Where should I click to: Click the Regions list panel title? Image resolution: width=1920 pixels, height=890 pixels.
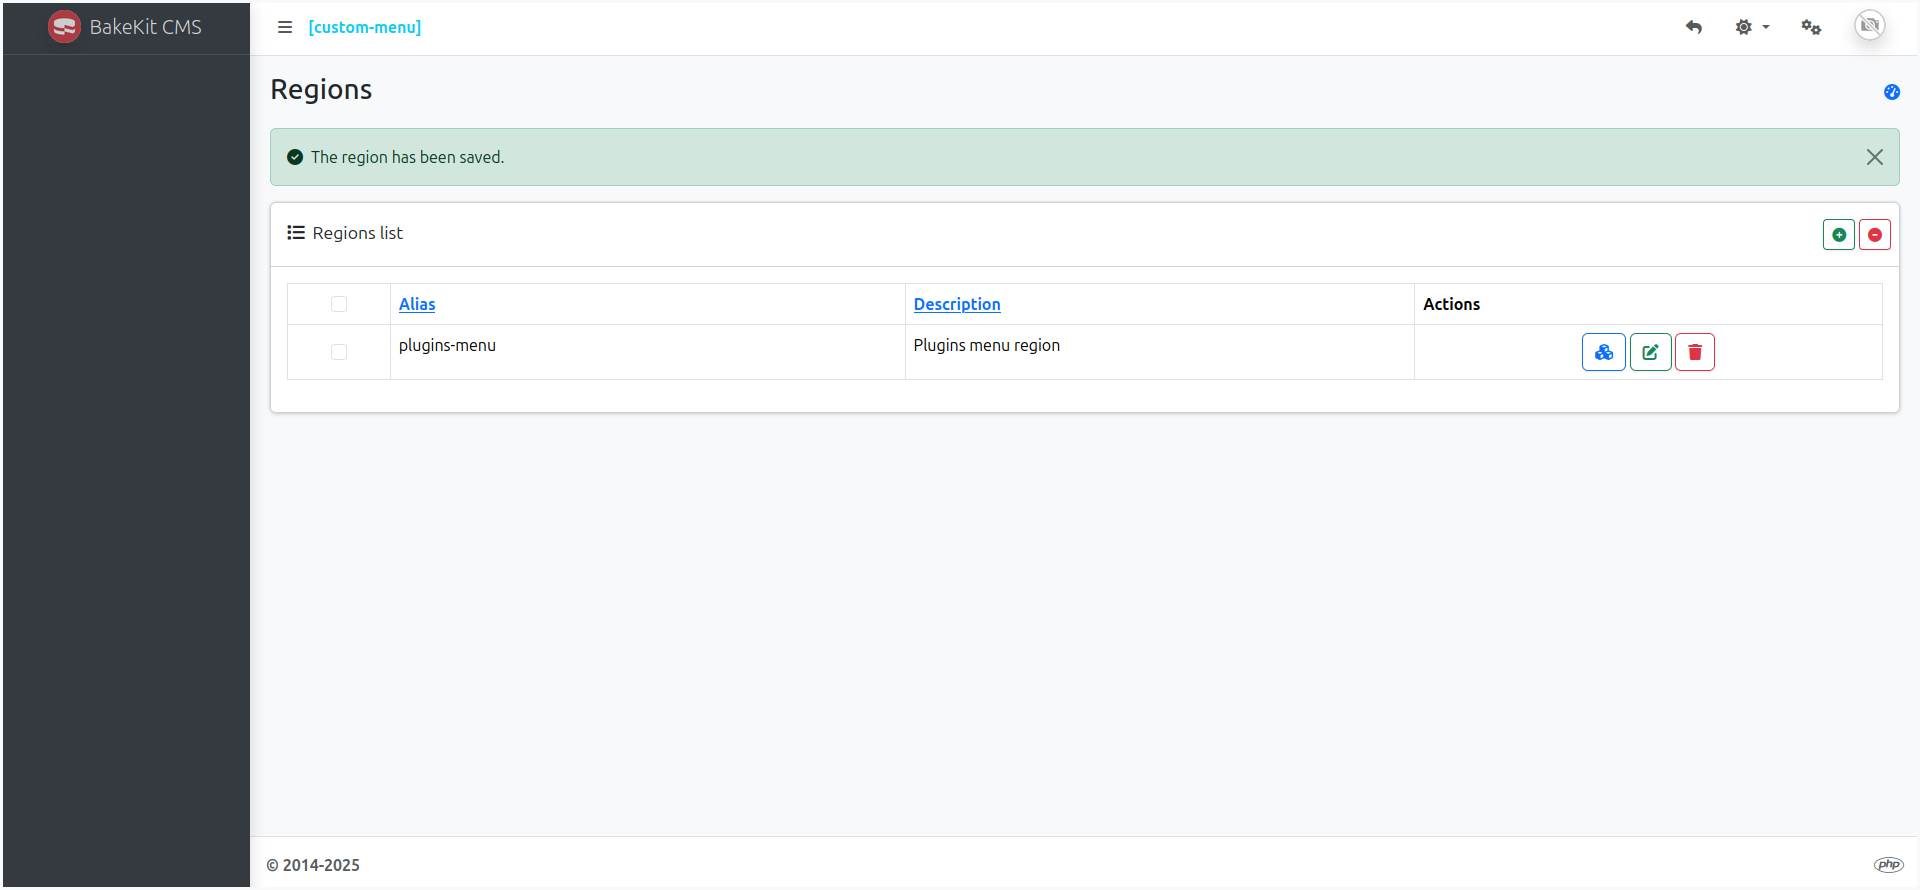(358, 233)
